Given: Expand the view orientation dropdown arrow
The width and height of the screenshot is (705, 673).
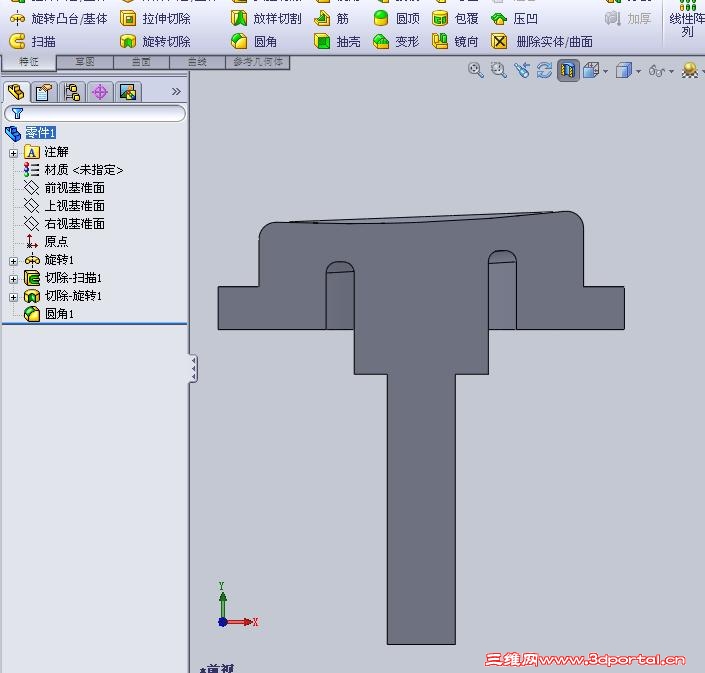Looking at the screenshot, I should [606, 71].
